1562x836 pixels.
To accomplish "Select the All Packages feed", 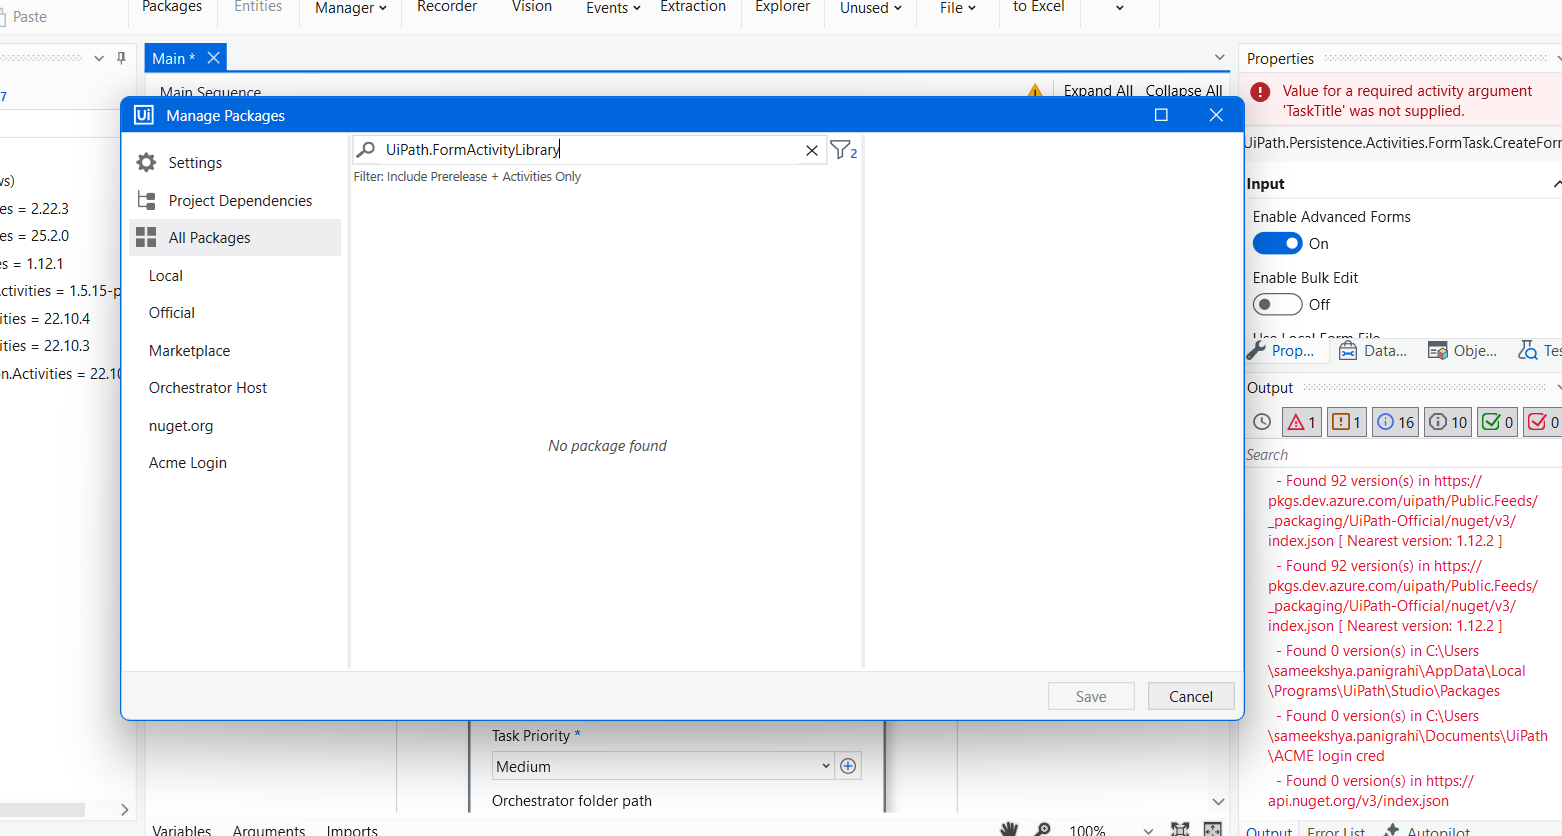I will point(235,237).
